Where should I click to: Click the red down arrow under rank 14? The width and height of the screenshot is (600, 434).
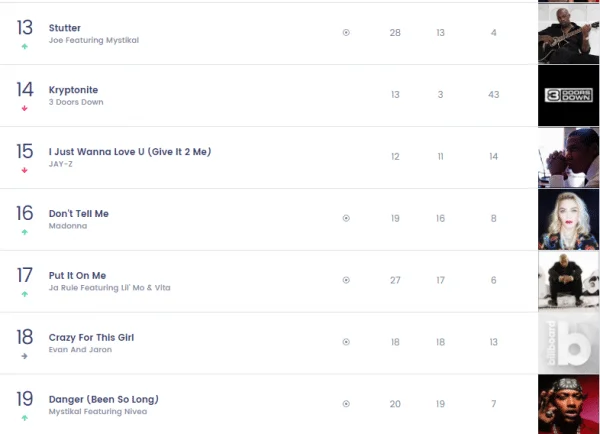tap(24, 108)
